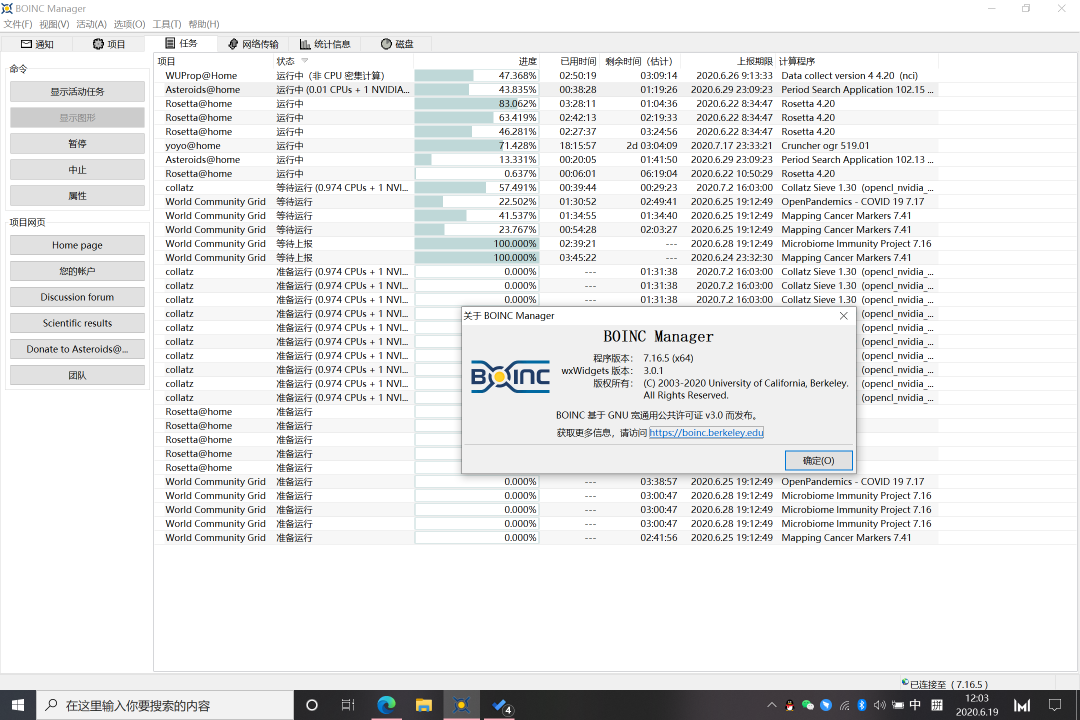The width and height of the screenshot is (1080, 720).
Task: Click the BOINC Manager taskbar icon
Action: pos(461,705)
